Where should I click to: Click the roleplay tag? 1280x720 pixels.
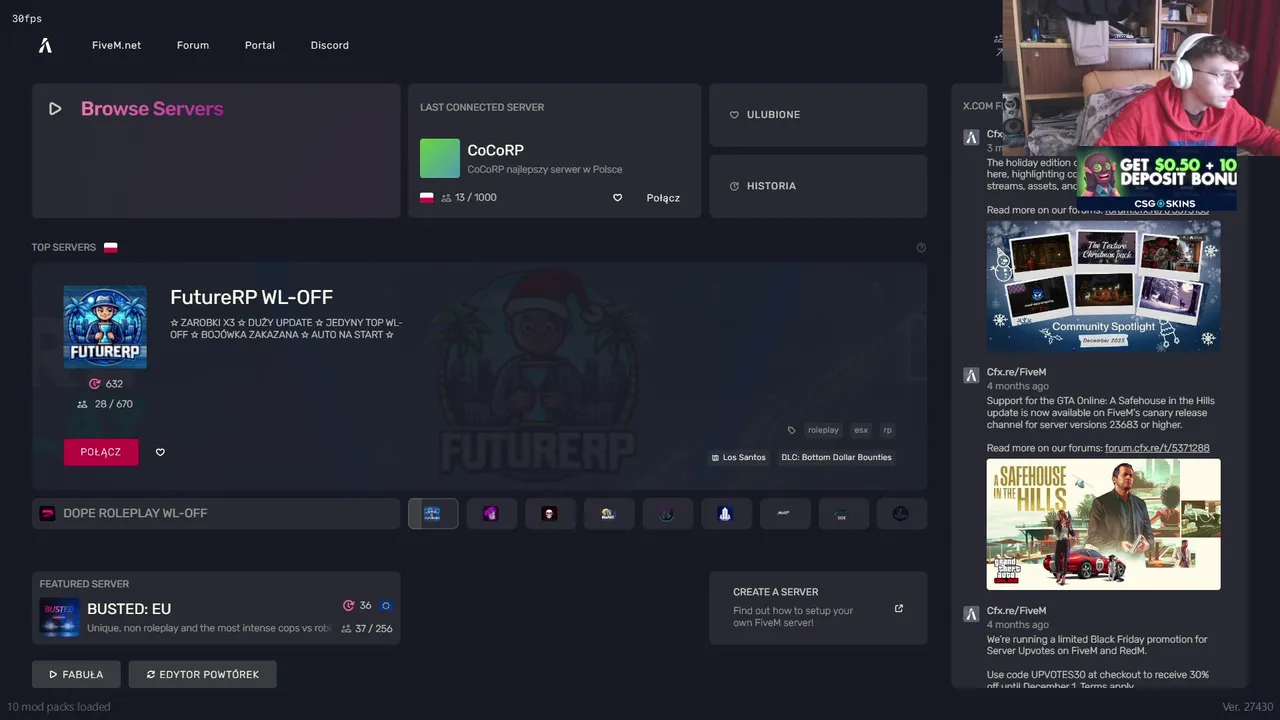(823, 430)
